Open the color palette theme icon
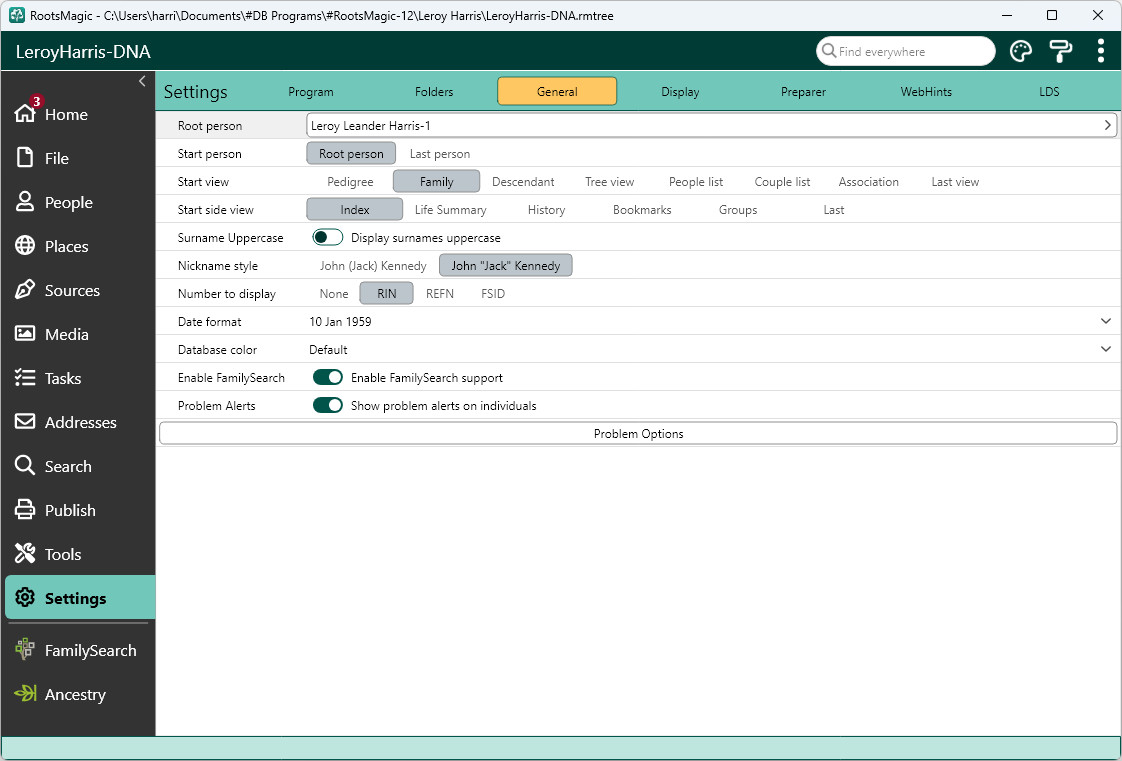The width and height of the screenshot is (1122, 761). 1020,51
